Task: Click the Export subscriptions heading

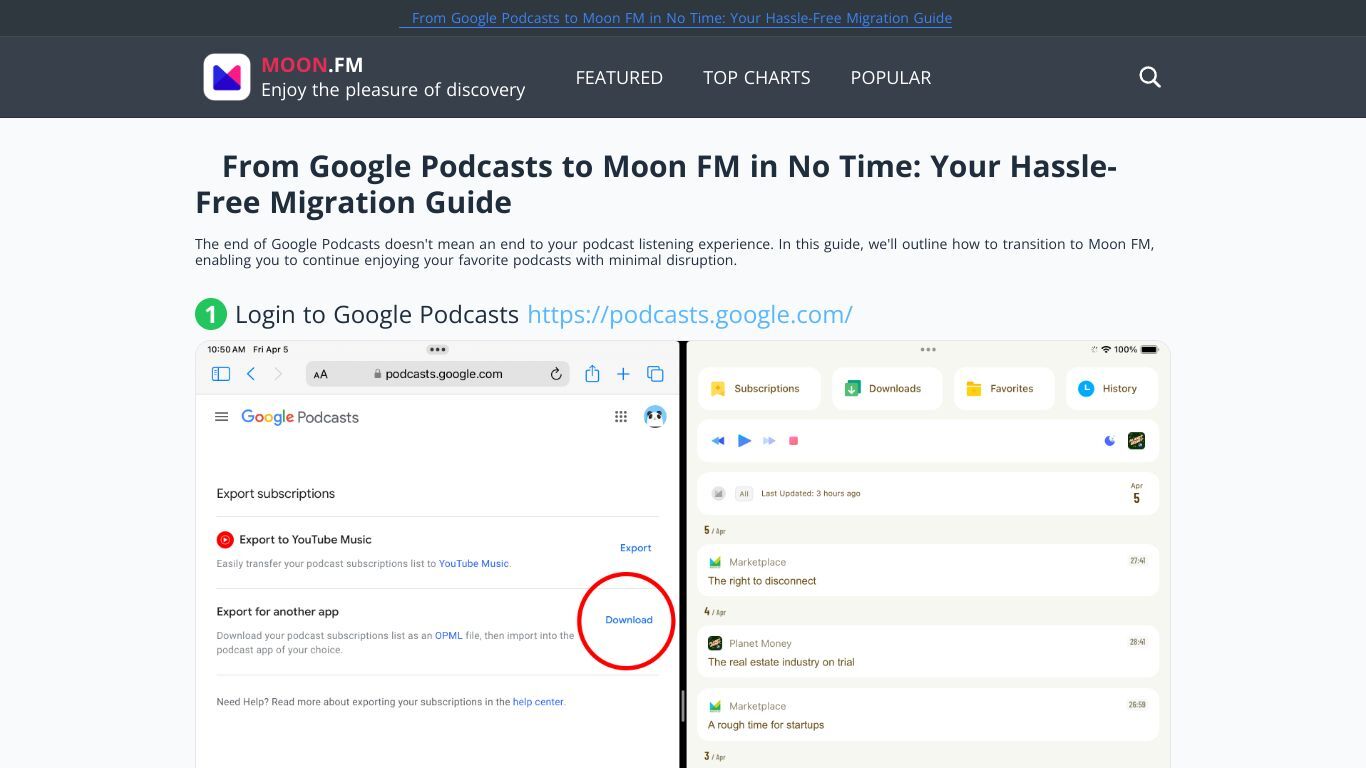Action: coord(276,494)
